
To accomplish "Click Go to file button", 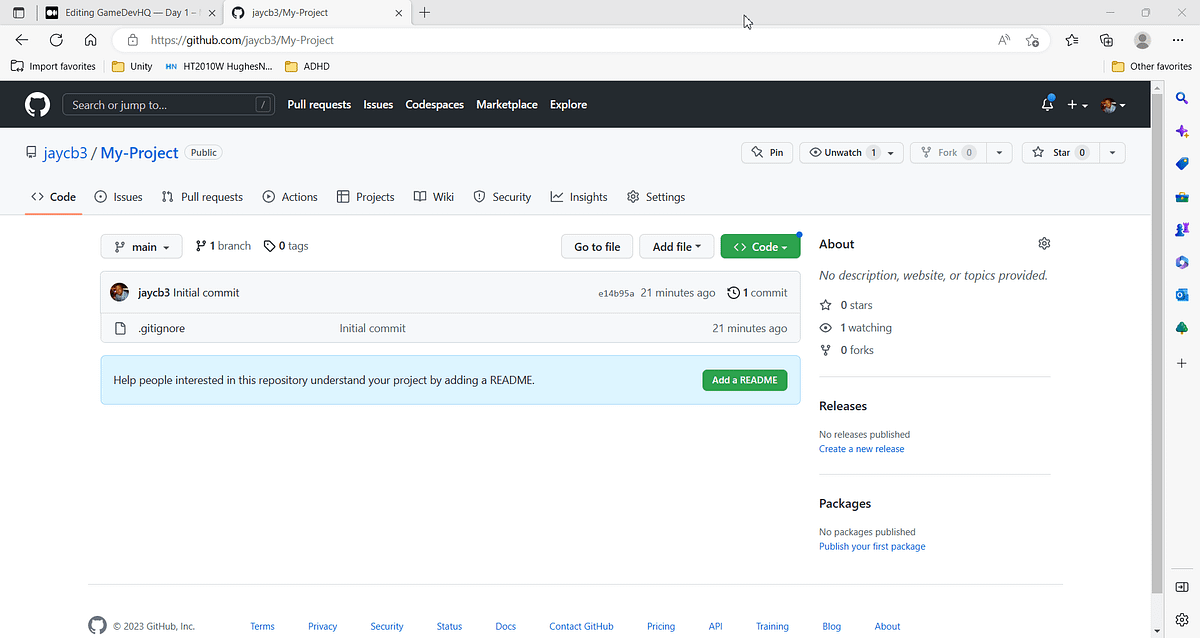I will click(x=597, y=246).
